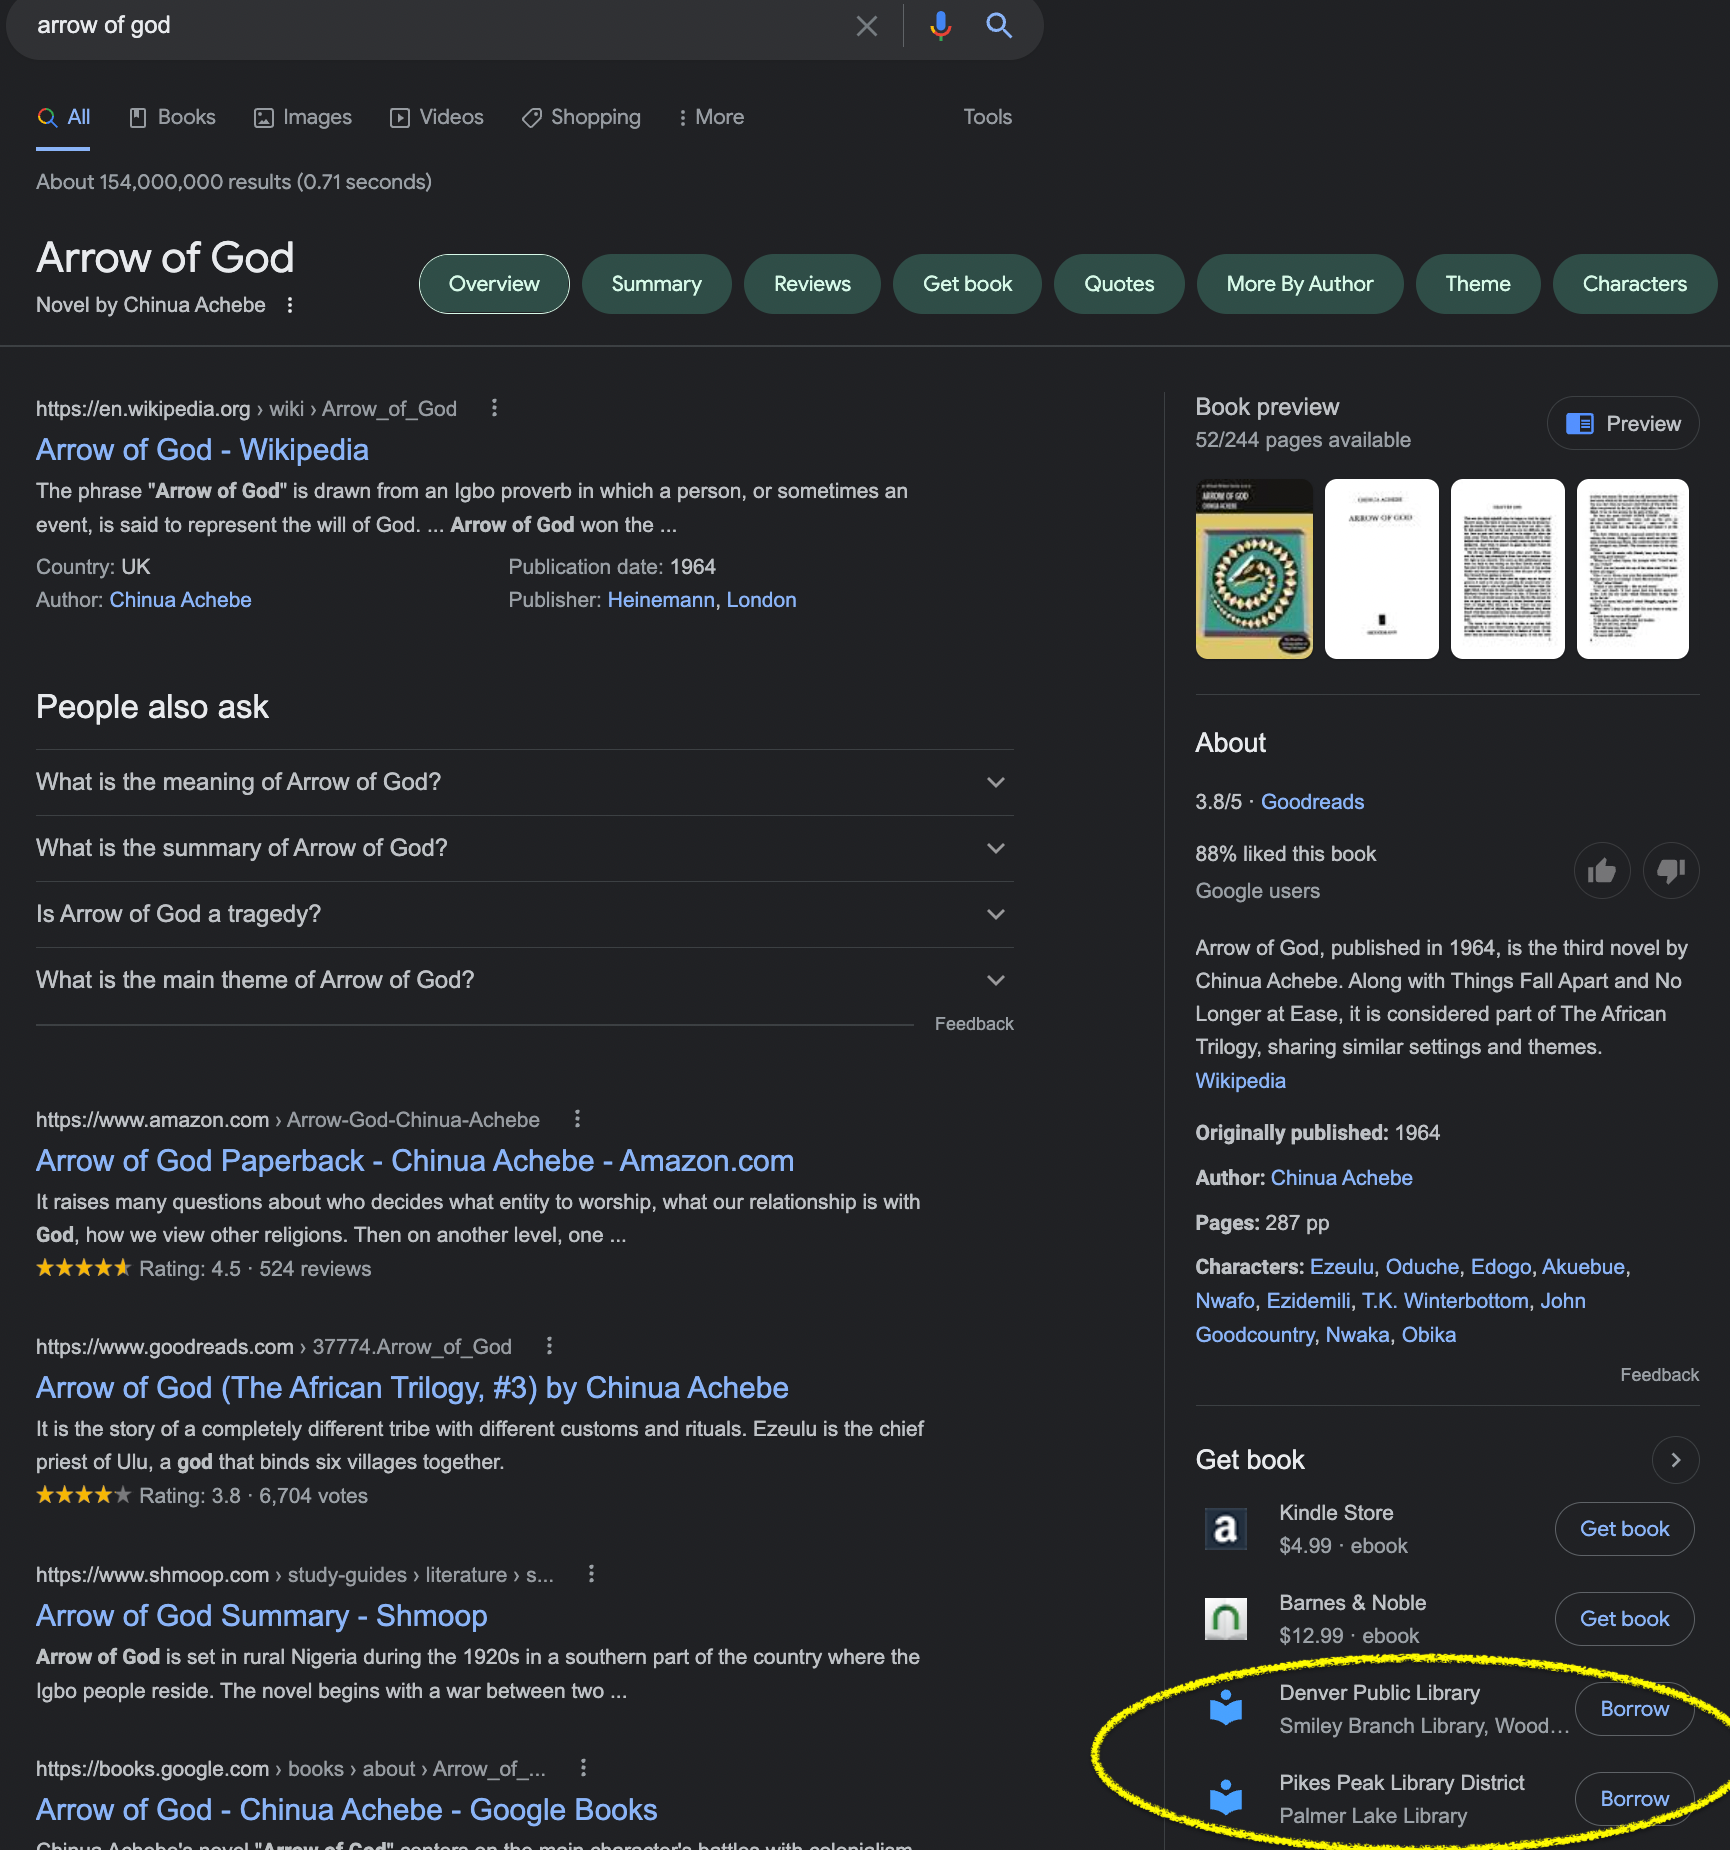
Task: Open the three-dot menu for Wikipedia result
Action: [494, 408]
